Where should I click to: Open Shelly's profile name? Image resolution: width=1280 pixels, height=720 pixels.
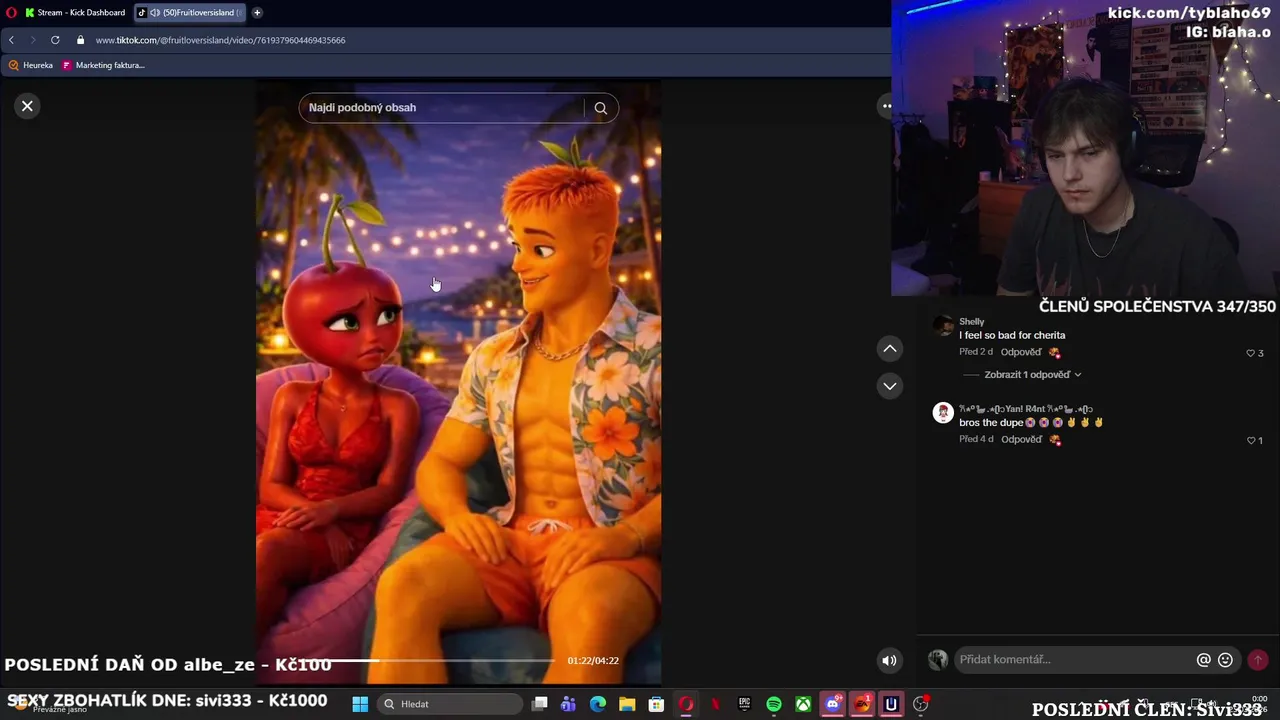point(971,322)
